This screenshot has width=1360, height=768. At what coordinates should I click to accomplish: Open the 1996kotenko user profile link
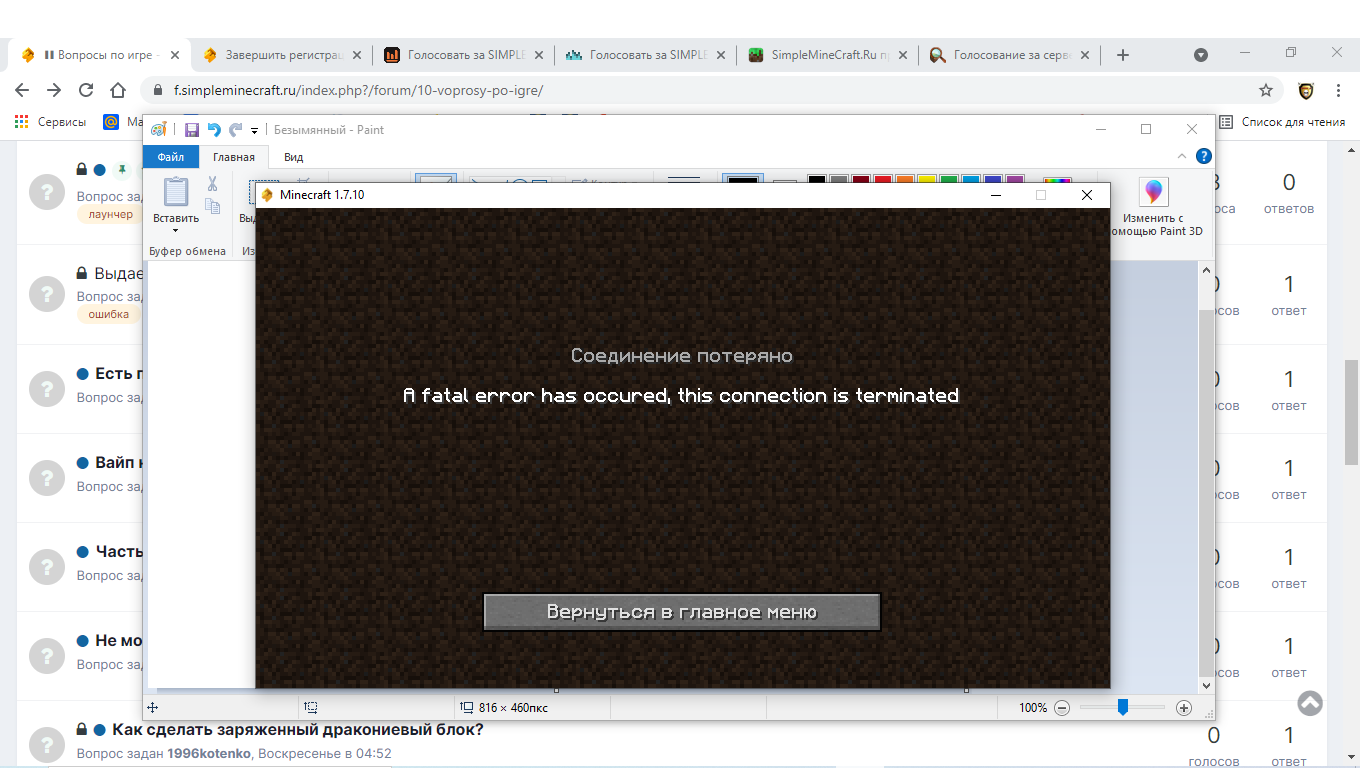point(209,753)
